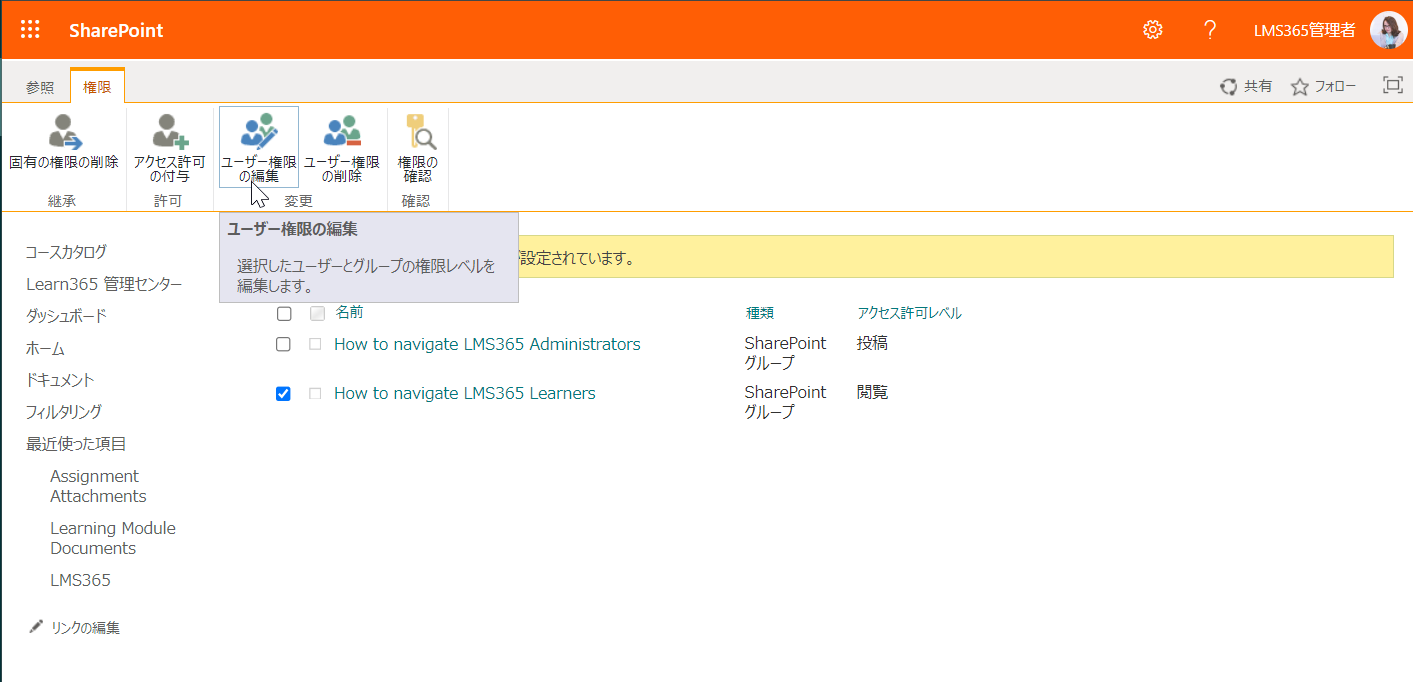Screen dimensions: 1413x682
Task: Navigate to ホーム in the sidebar
Action: click(x=45, y=349)
